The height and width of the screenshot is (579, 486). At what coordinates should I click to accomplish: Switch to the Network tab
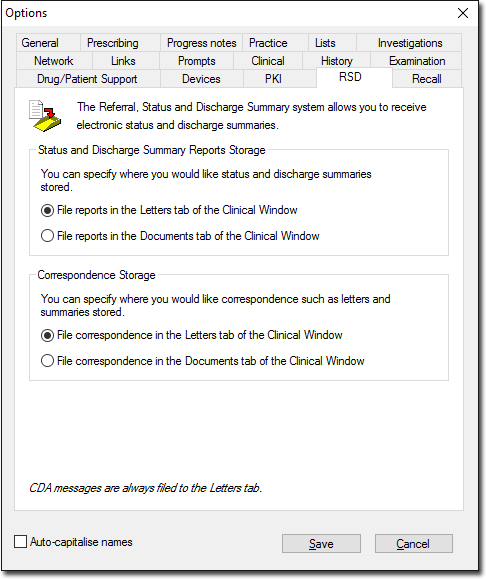[54, 61]
